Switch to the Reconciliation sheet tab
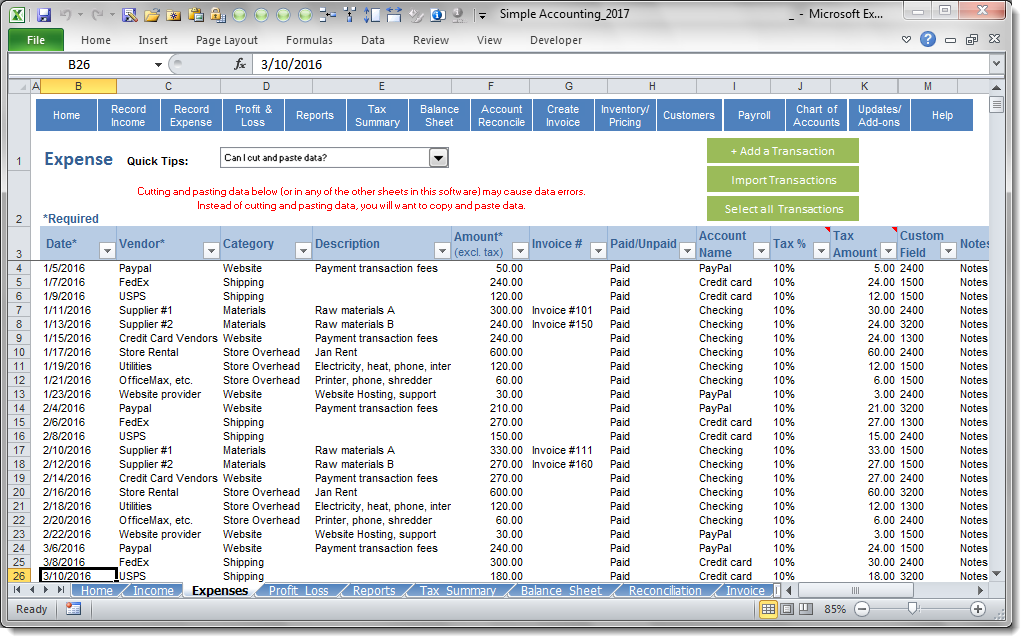This screenshot has height=643, width=1027. click(x=665, y=591)
